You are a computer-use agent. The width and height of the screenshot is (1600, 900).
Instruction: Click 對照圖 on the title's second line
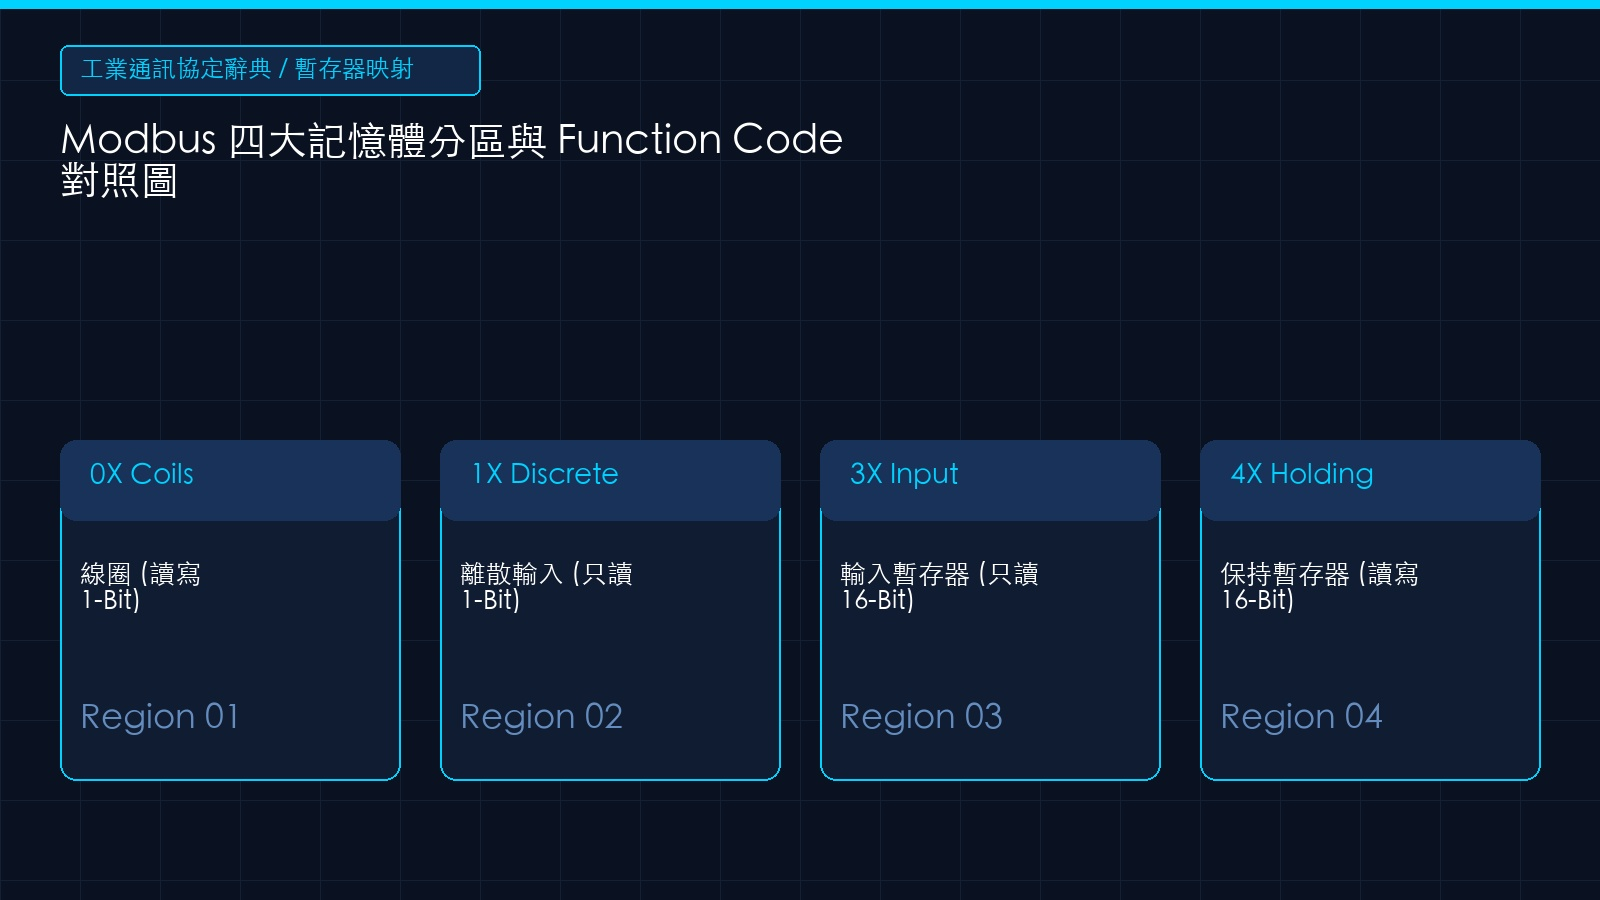pyautogui.click(x=119, y=181)
